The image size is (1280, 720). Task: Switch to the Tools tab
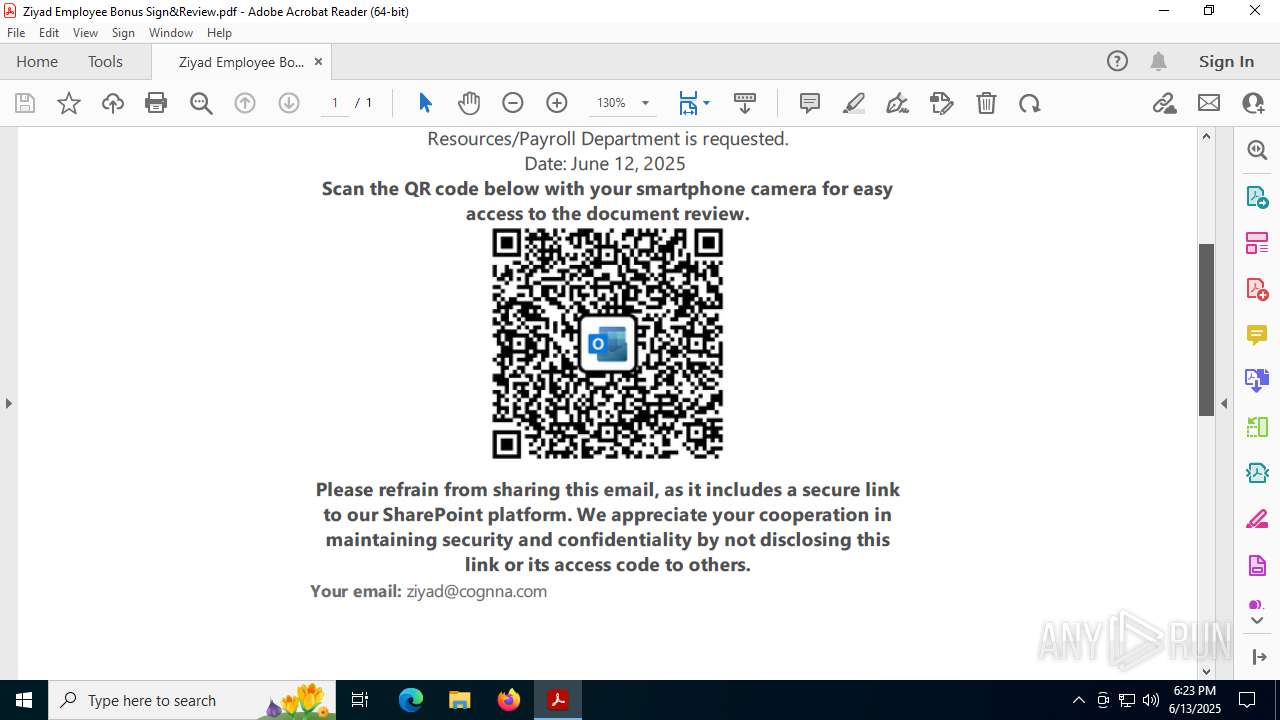(x=105, y=61)
